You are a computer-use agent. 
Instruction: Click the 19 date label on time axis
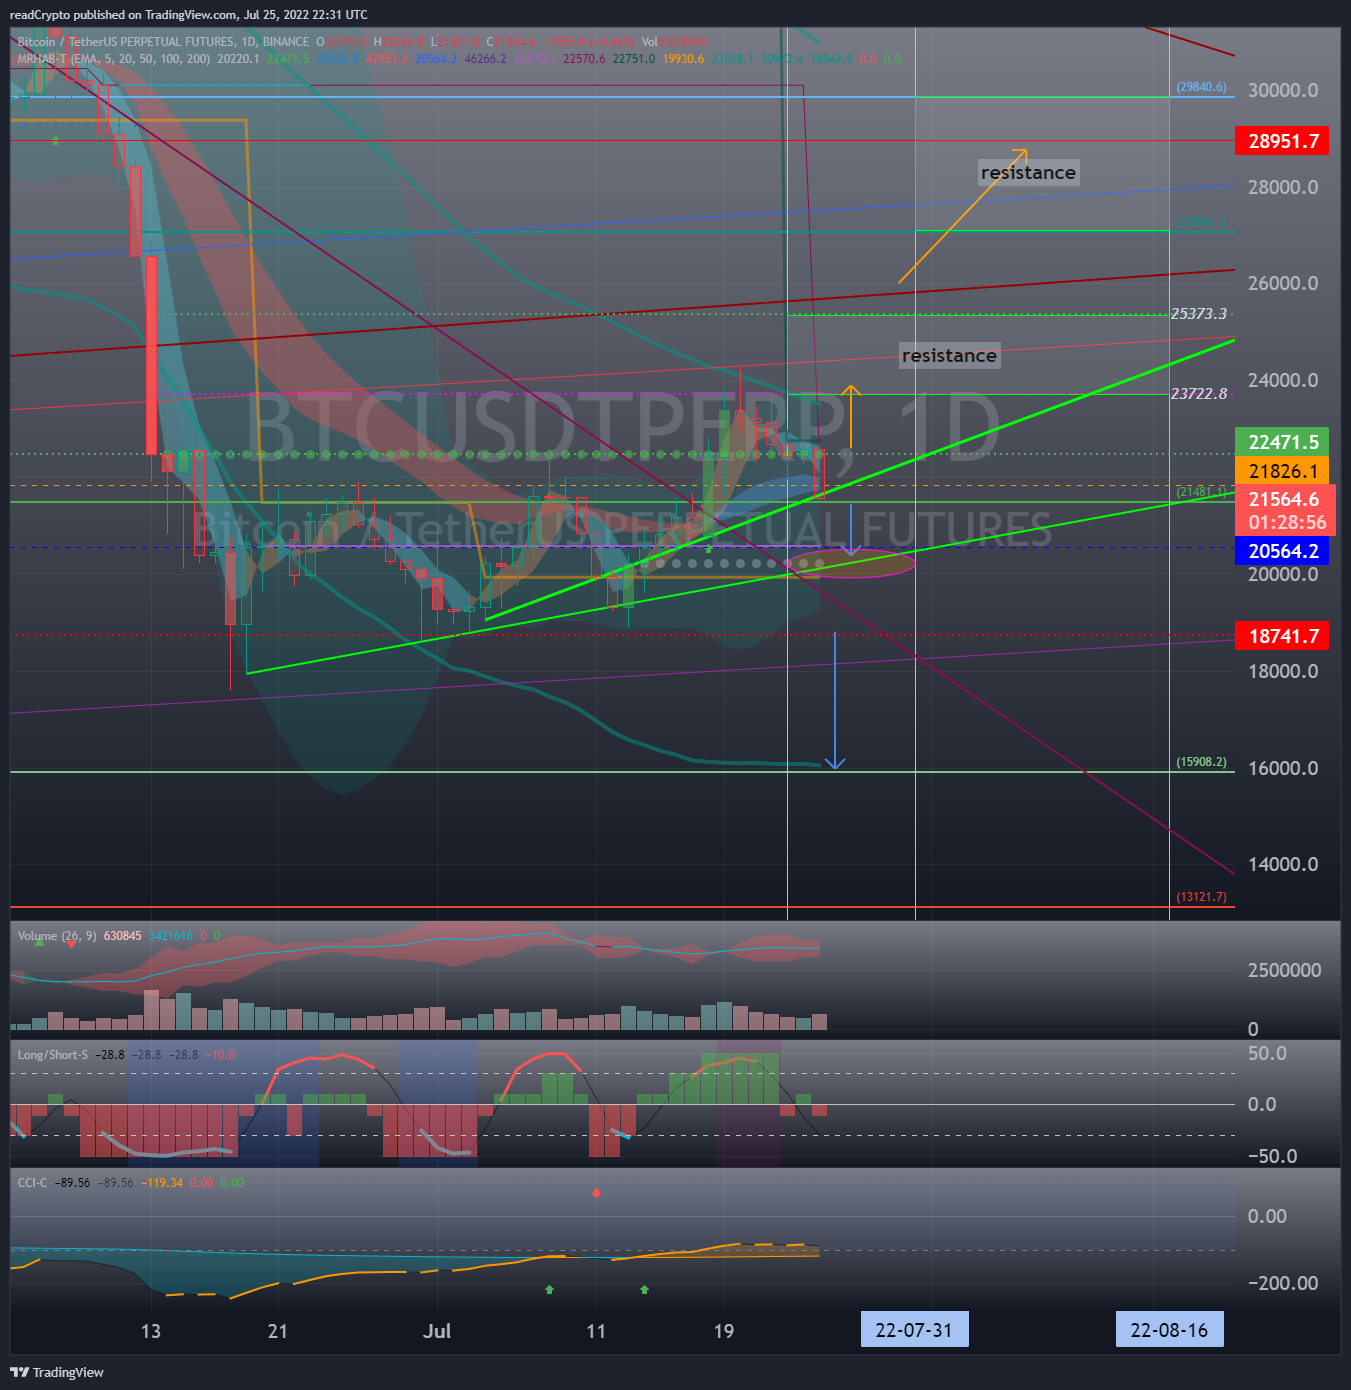(x=723, y=1331)
